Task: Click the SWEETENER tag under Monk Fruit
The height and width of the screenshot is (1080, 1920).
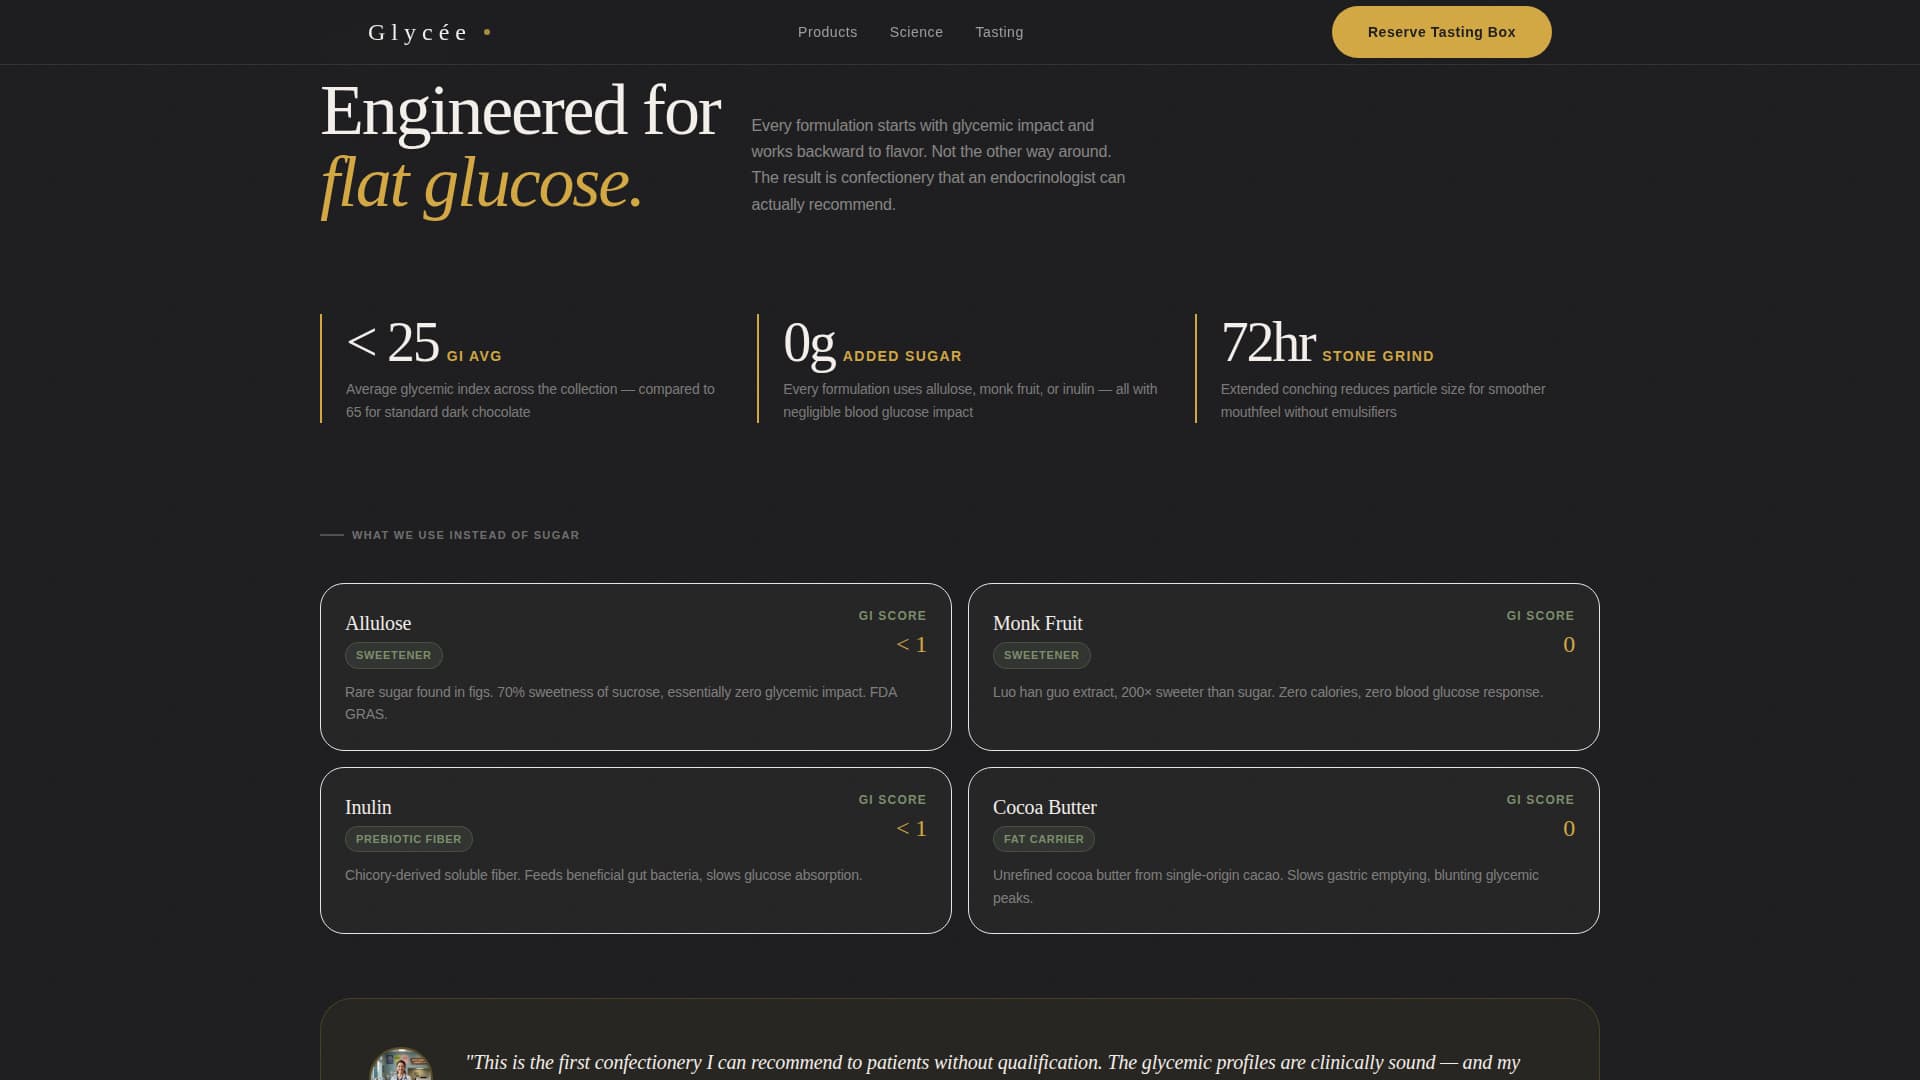Action: point(1041,655)
